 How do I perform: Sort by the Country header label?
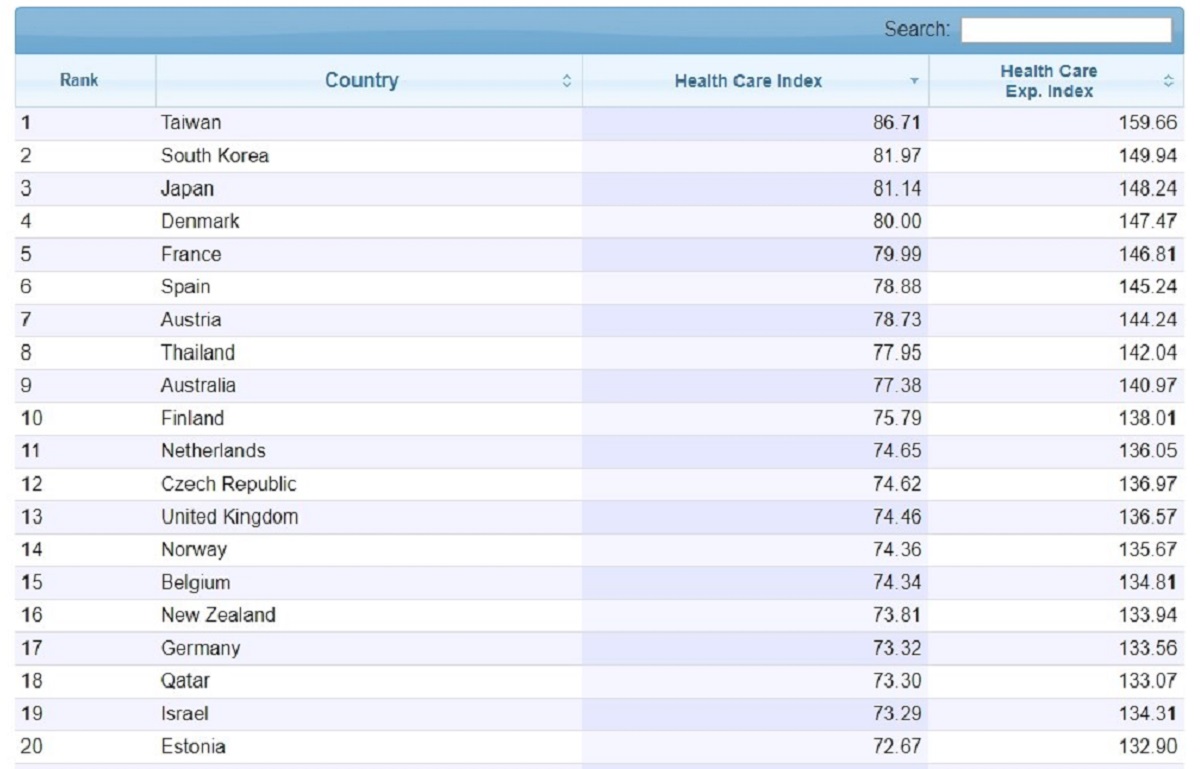pyautogui.click(x=361, y=81)
